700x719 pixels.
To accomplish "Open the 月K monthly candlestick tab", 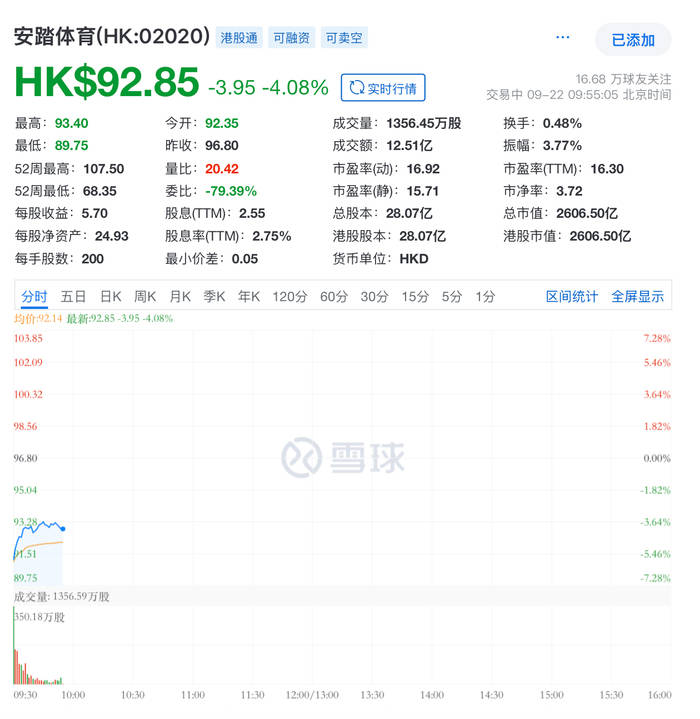I will (x=180, y=296).
